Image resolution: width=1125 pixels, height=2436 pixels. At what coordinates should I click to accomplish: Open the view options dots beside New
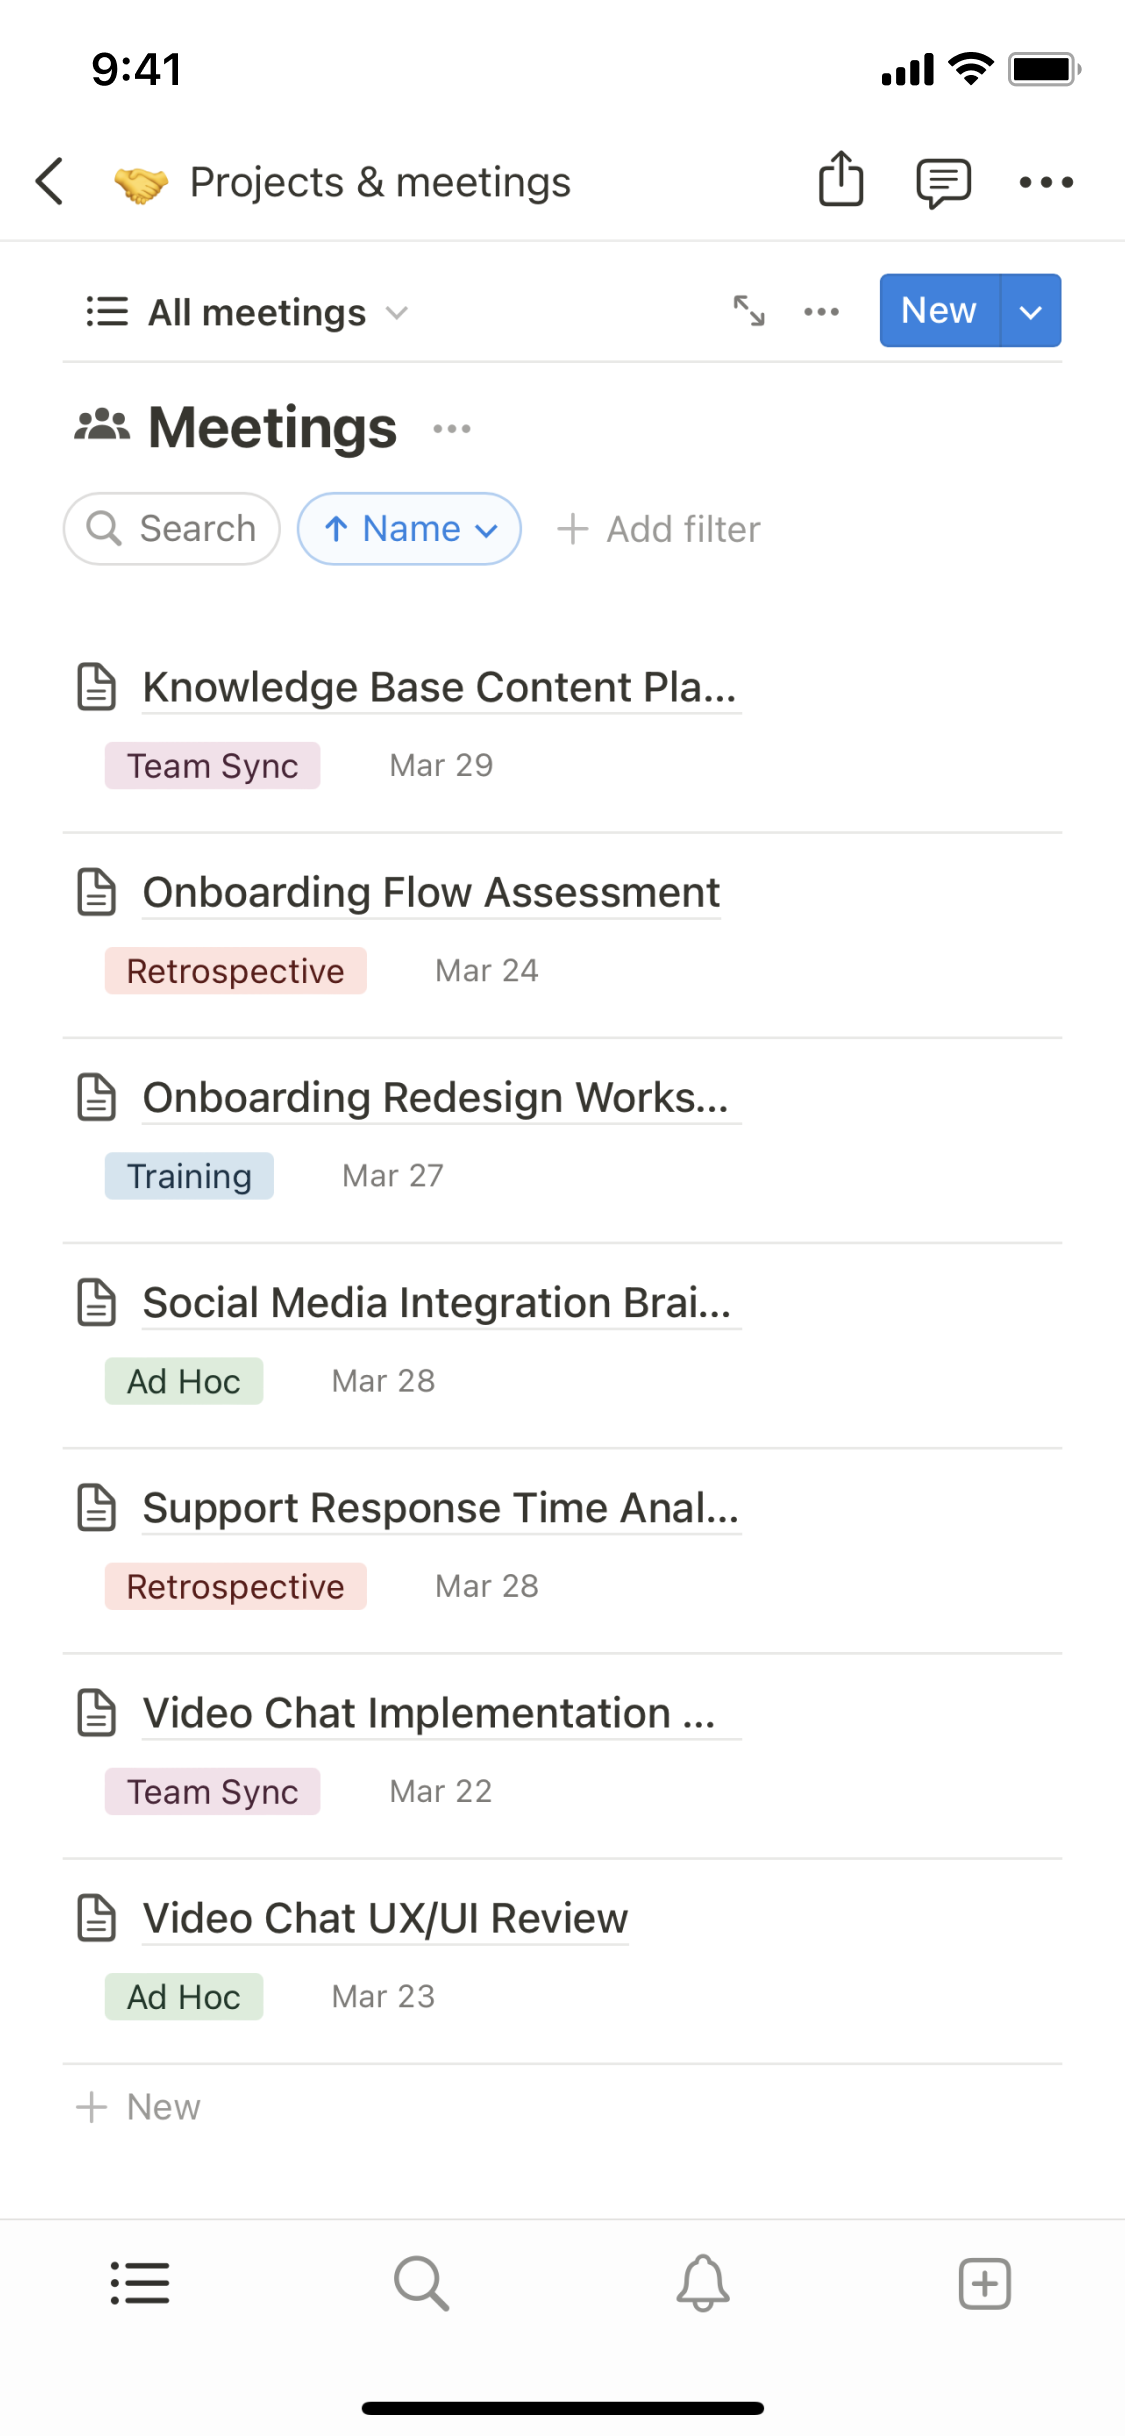point(822,312)
